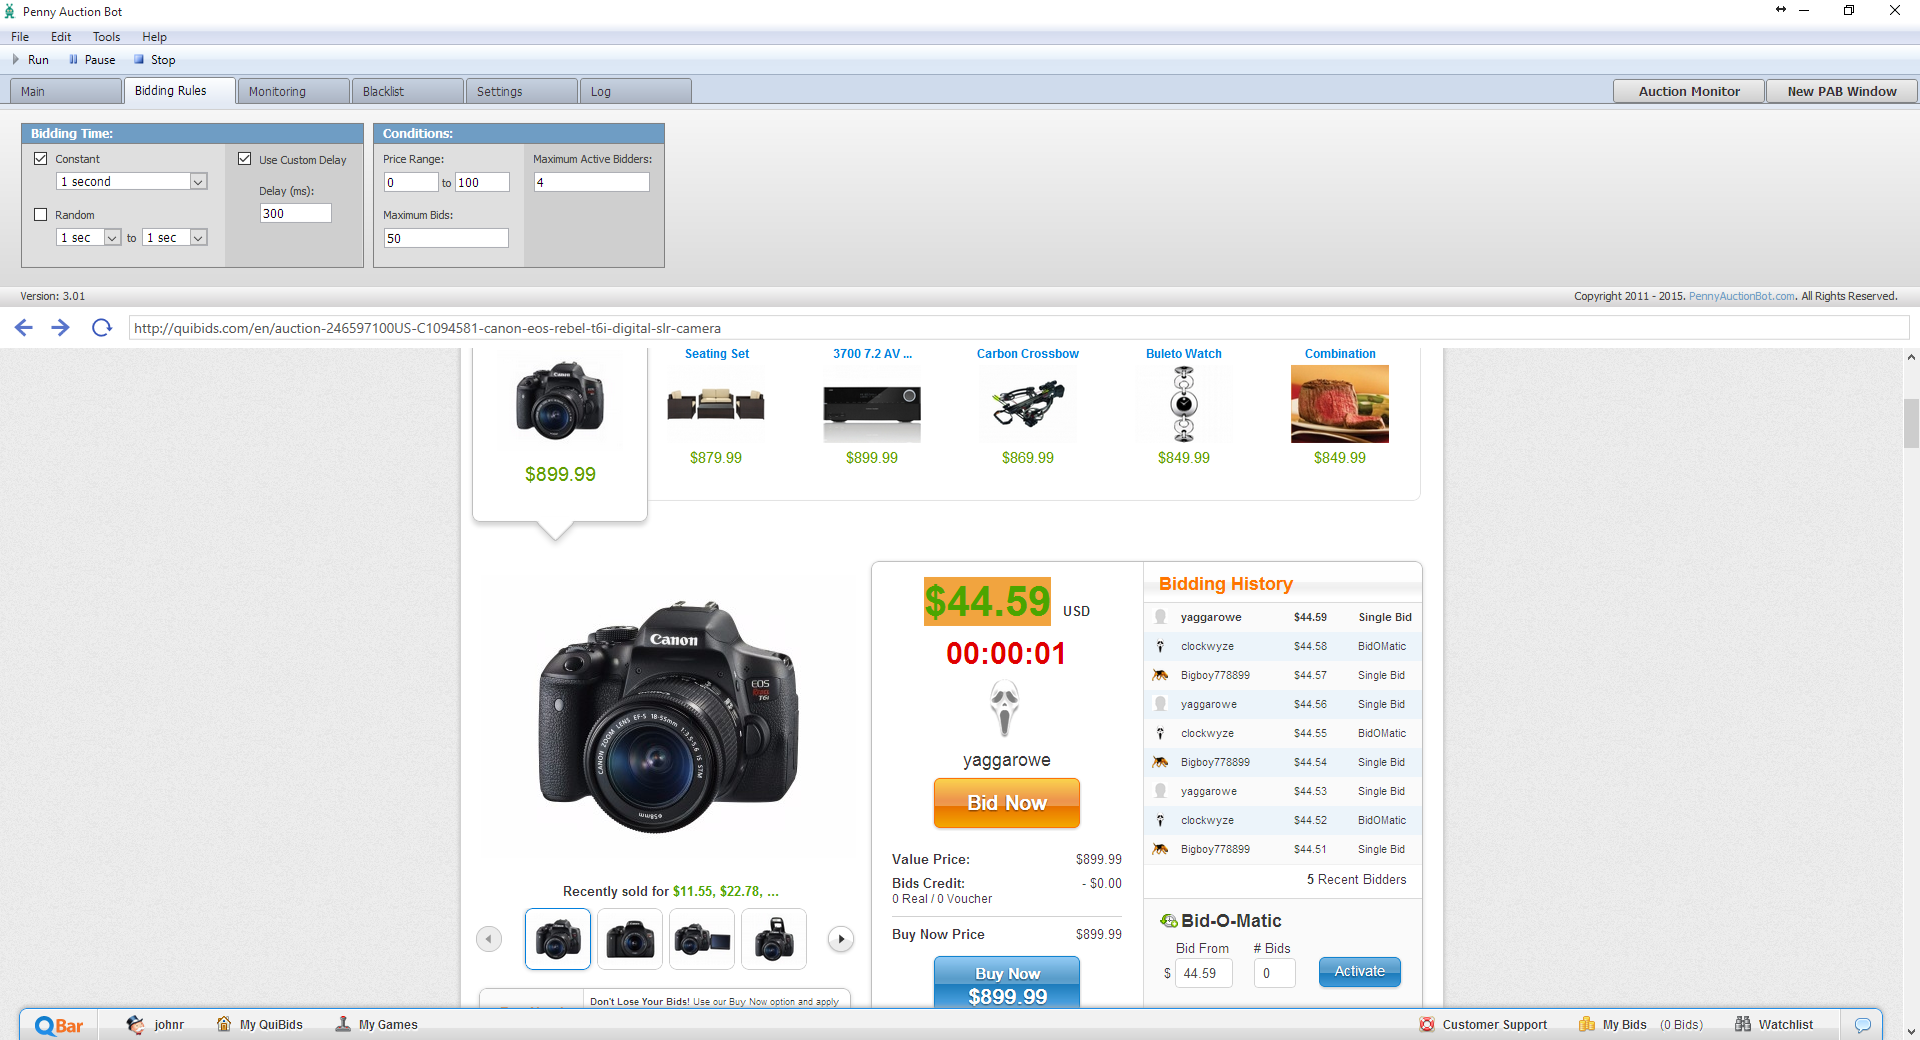Click the Price Range maximum field

click(x=483, y=182)
